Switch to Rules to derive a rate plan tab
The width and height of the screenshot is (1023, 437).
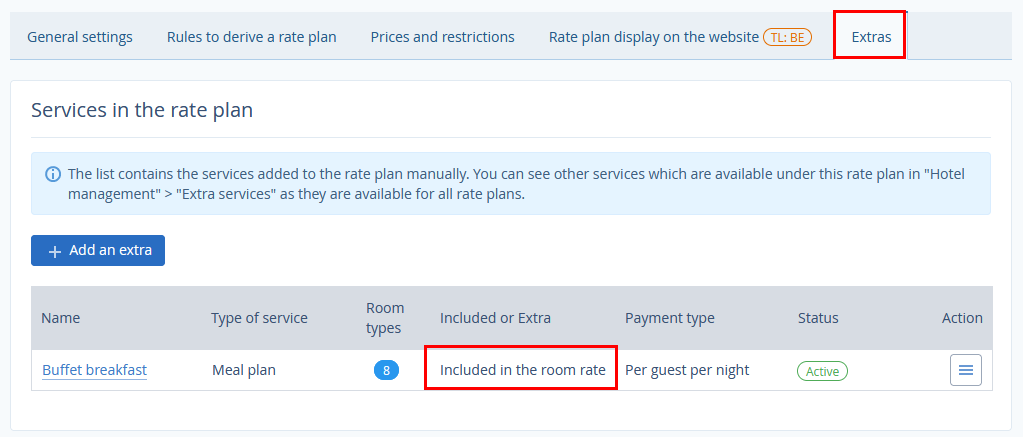point(251,37)
